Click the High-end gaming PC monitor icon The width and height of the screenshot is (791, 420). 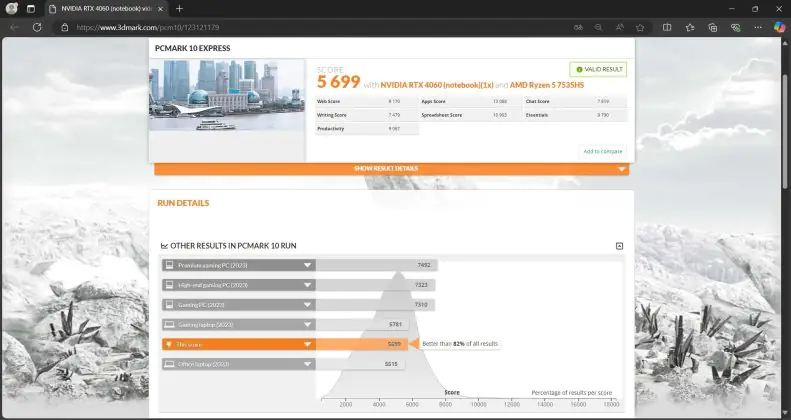(170, 285)
